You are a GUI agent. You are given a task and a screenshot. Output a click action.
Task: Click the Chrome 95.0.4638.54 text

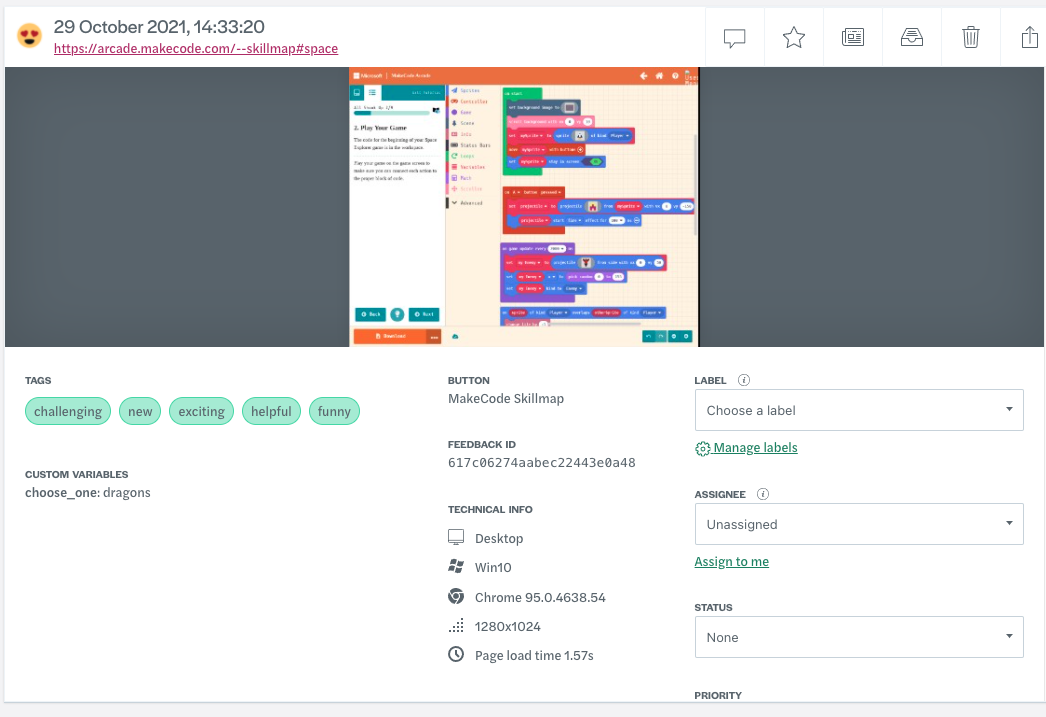point(540,598)
